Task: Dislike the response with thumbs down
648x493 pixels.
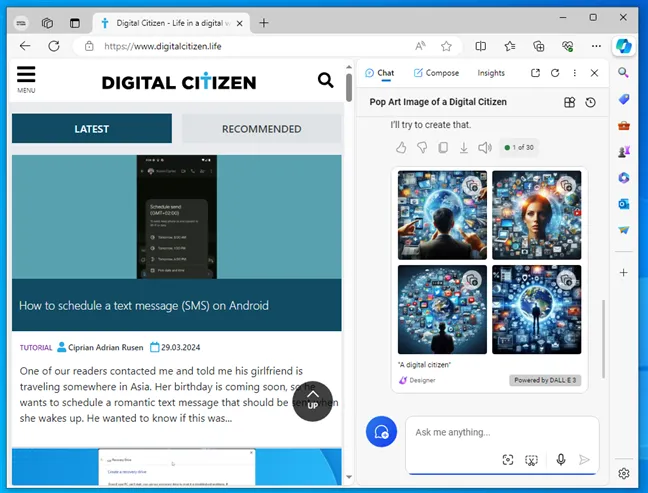Action: (x=422, y=148)
